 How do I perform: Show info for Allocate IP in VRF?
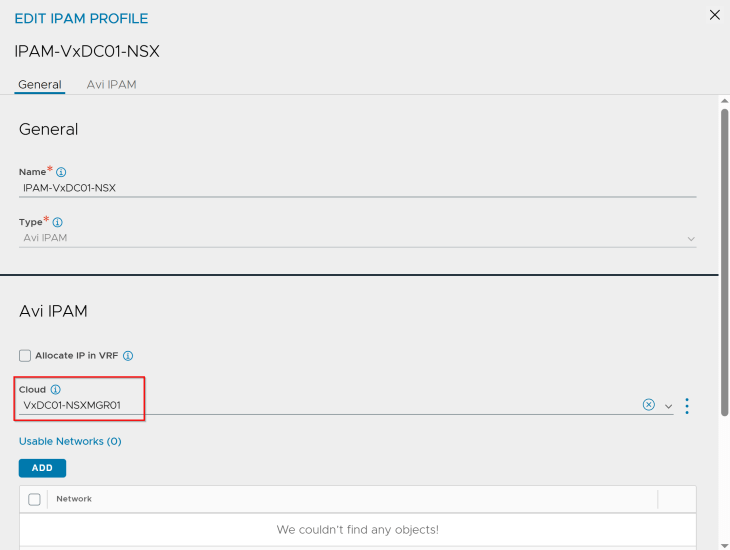(128, 355)
